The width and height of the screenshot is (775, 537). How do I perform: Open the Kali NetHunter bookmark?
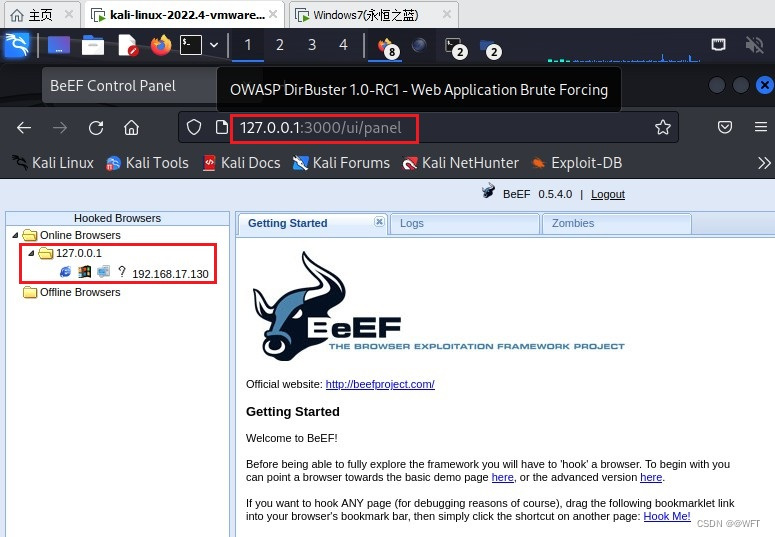pos(461,163)
